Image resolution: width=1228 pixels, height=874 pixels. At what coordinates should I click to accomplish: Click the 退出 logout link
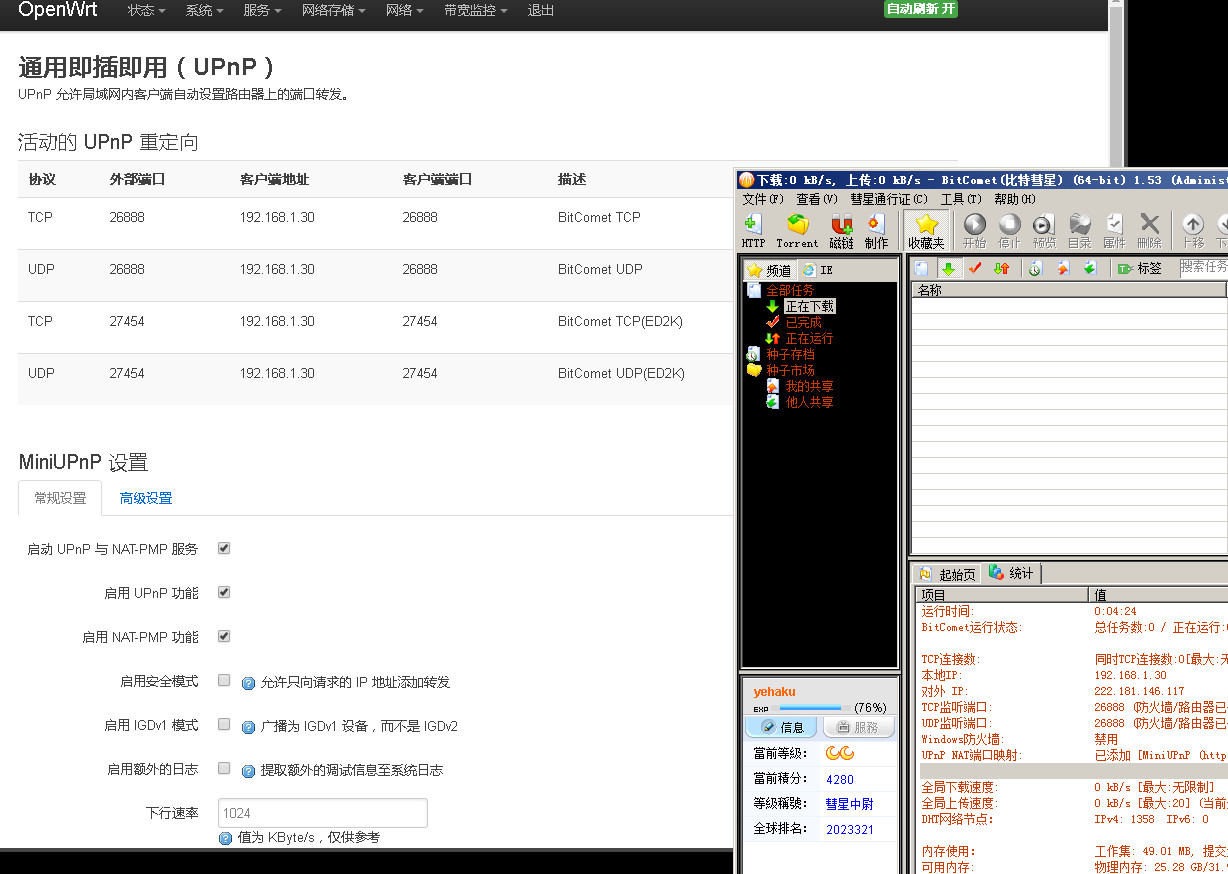click(541, 10)
